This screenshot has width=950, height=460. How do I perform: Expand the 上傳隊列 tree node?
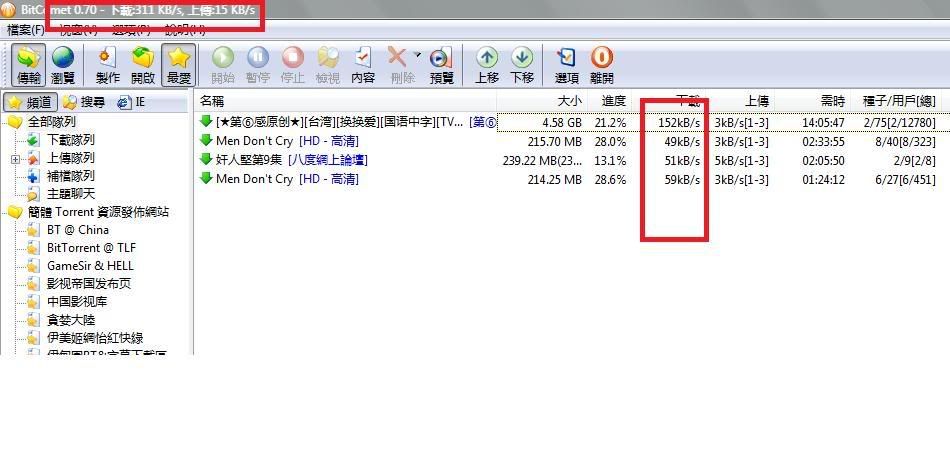(x=15, y=159)
